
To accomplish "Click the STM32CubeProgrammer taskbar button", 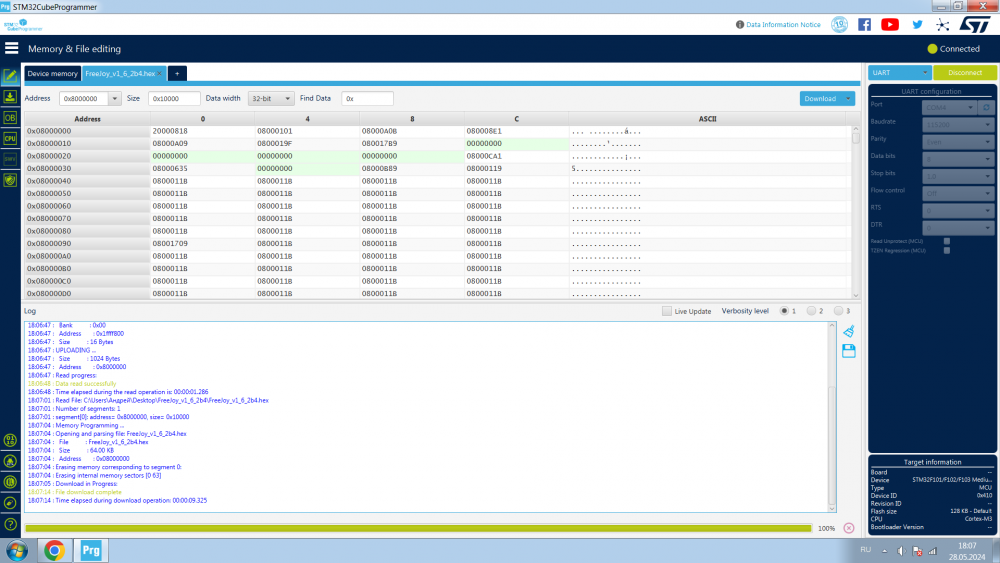I will tap(91, 550).
